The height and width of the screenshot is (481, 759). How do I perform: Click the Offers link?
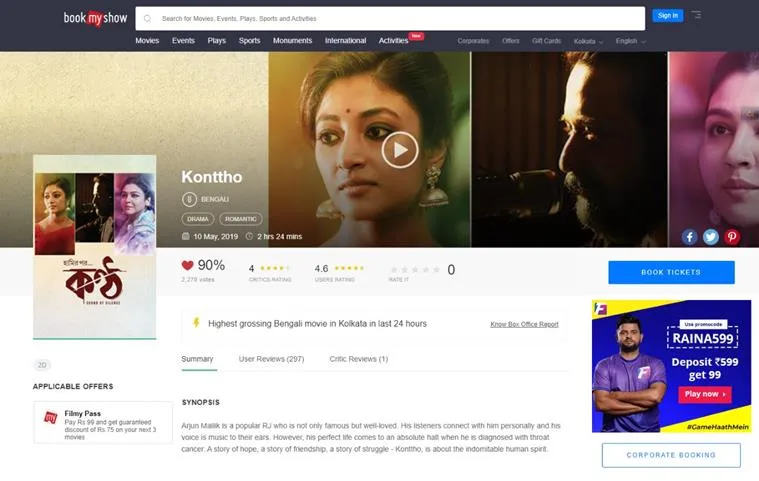pos(510,41)
